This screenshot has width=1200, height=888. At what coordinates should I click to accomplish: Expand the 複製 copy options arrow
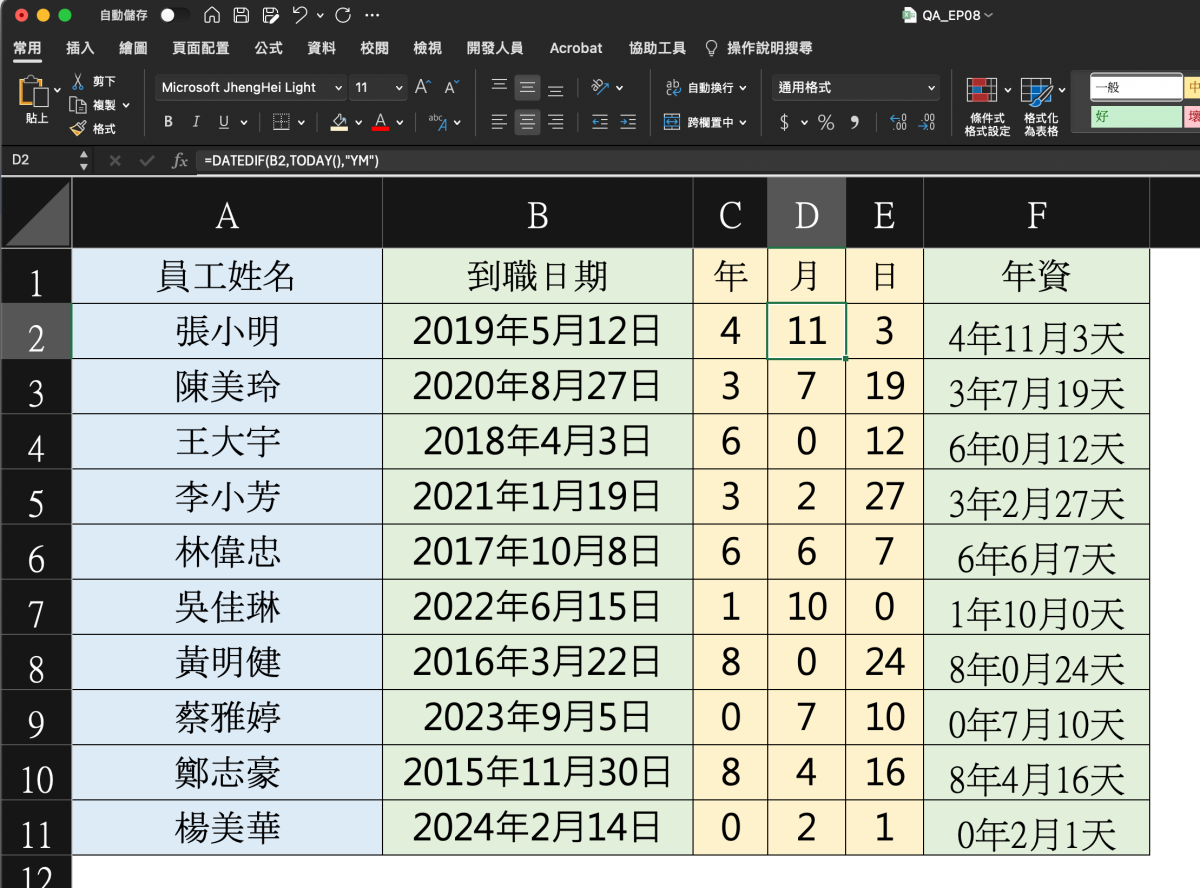click(x=125, y=105)
